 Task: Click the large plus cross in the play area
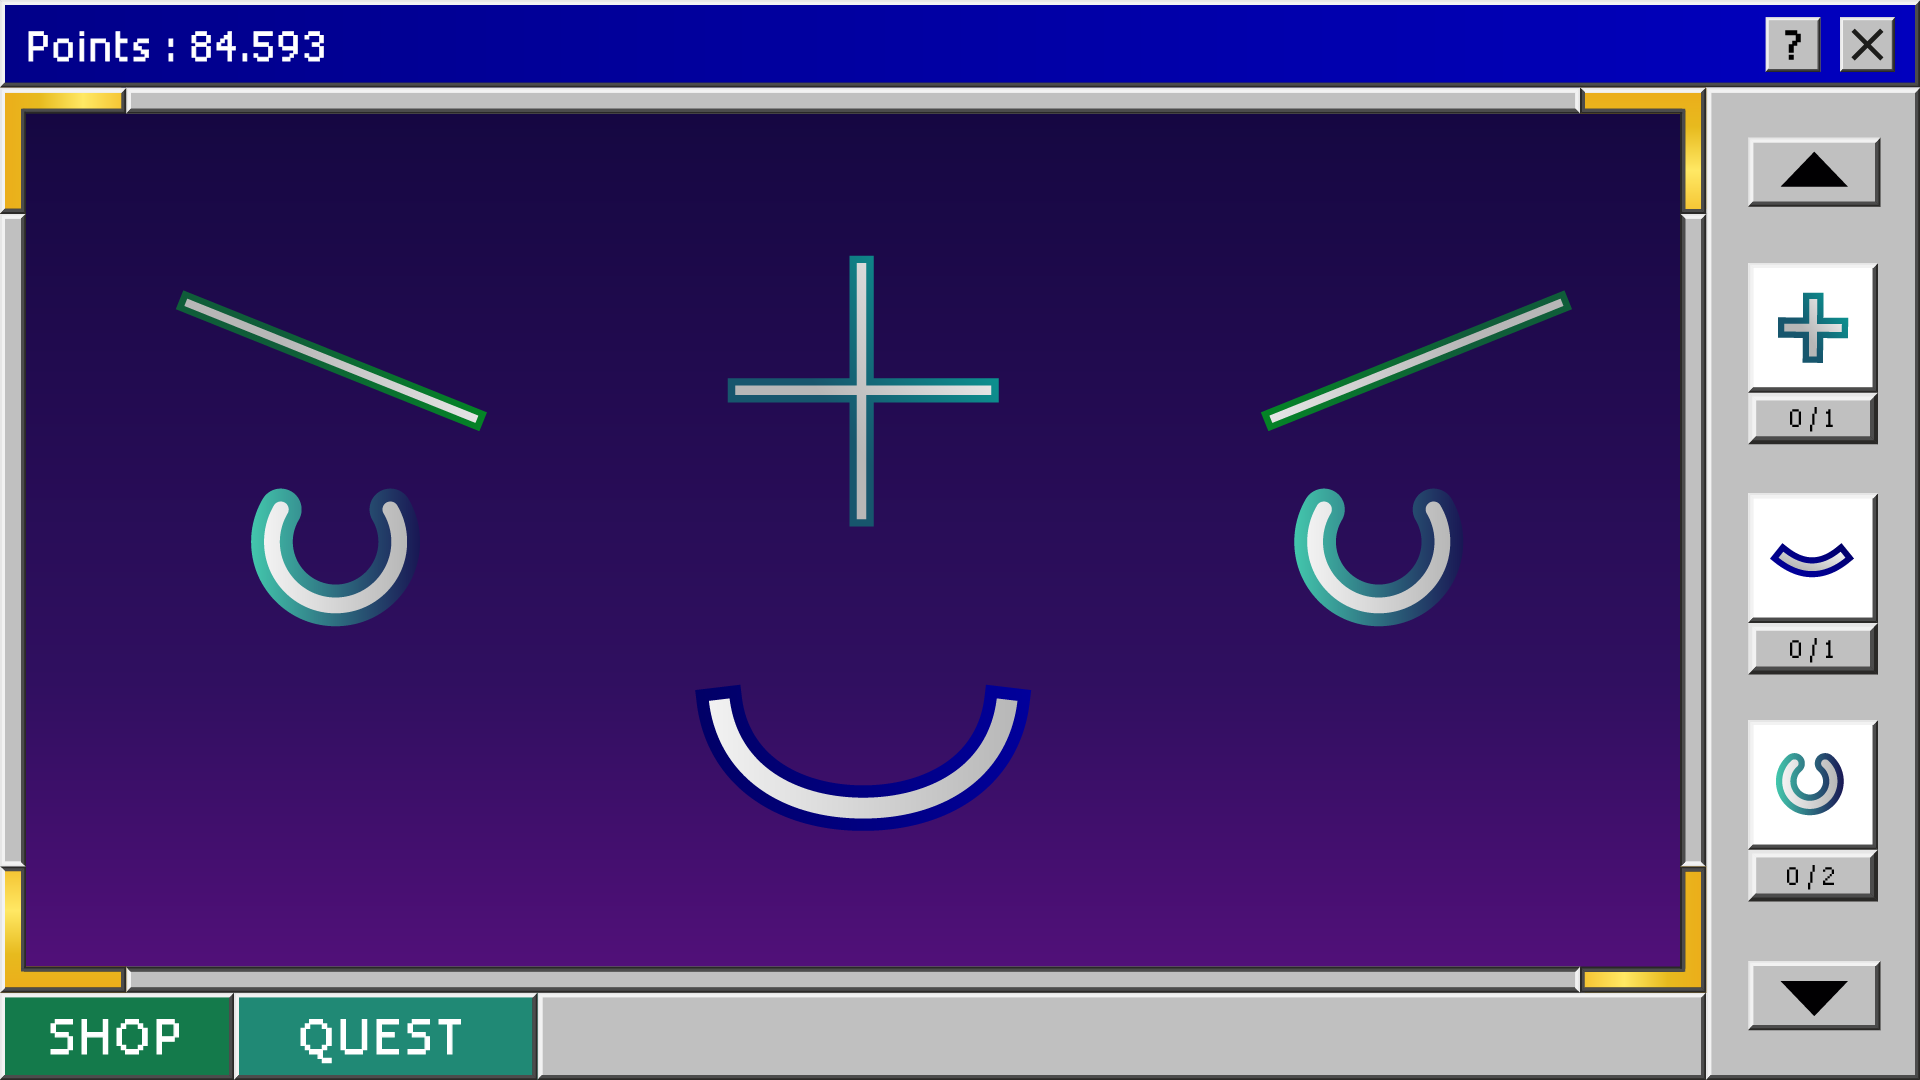click(860, 390)
